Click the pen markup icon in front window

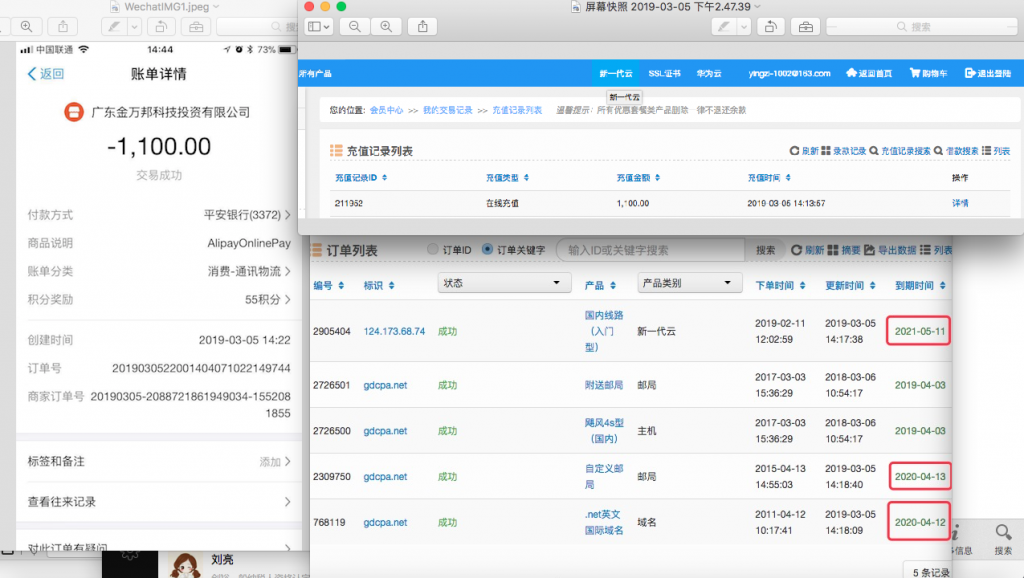723,27
